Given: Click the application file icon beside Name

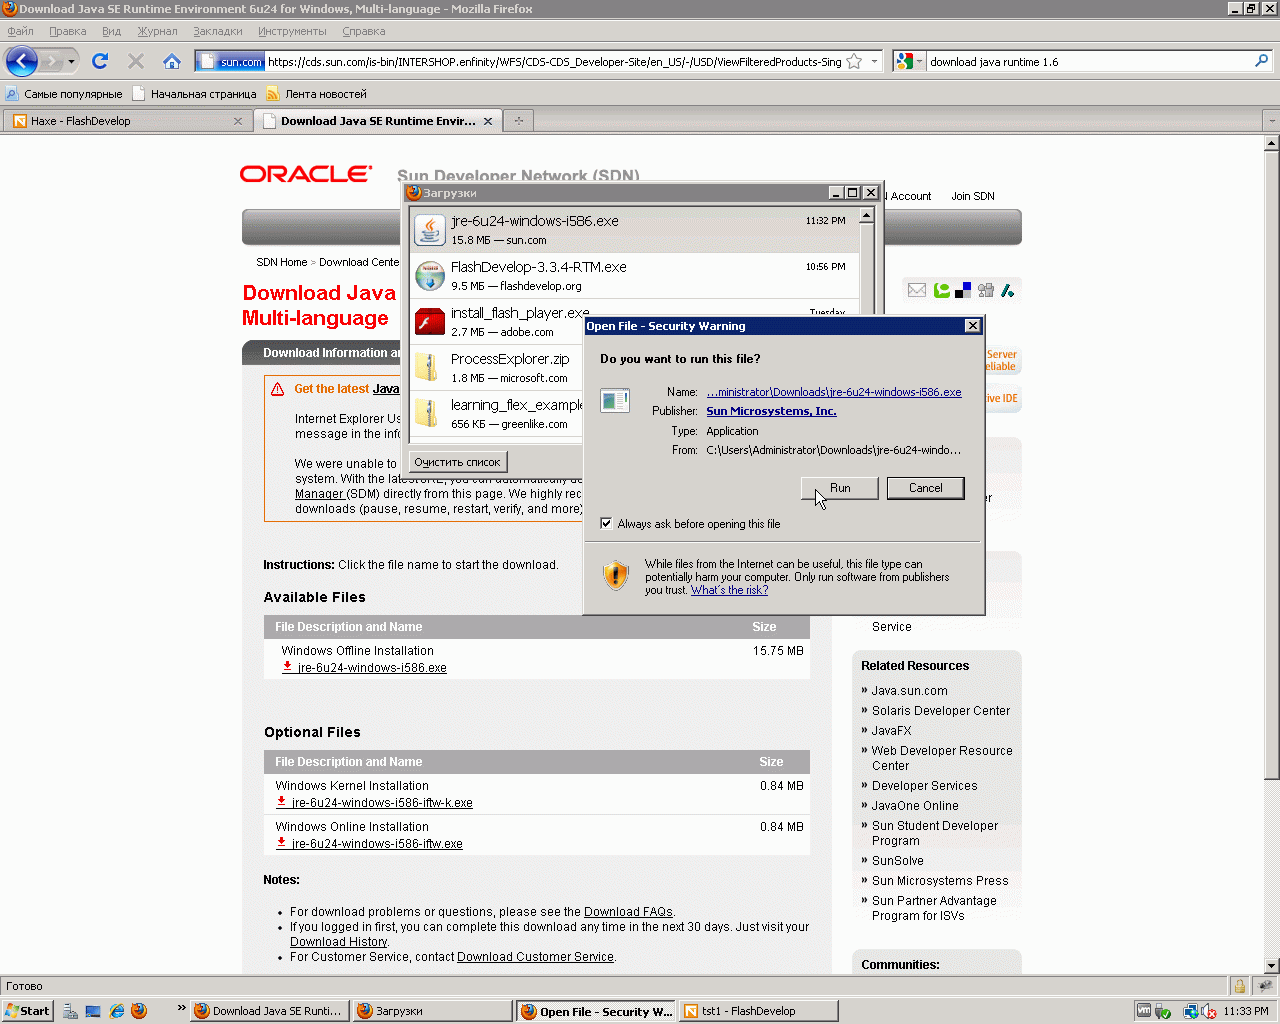Looking at the screenshot, I should tap(615, 401).
